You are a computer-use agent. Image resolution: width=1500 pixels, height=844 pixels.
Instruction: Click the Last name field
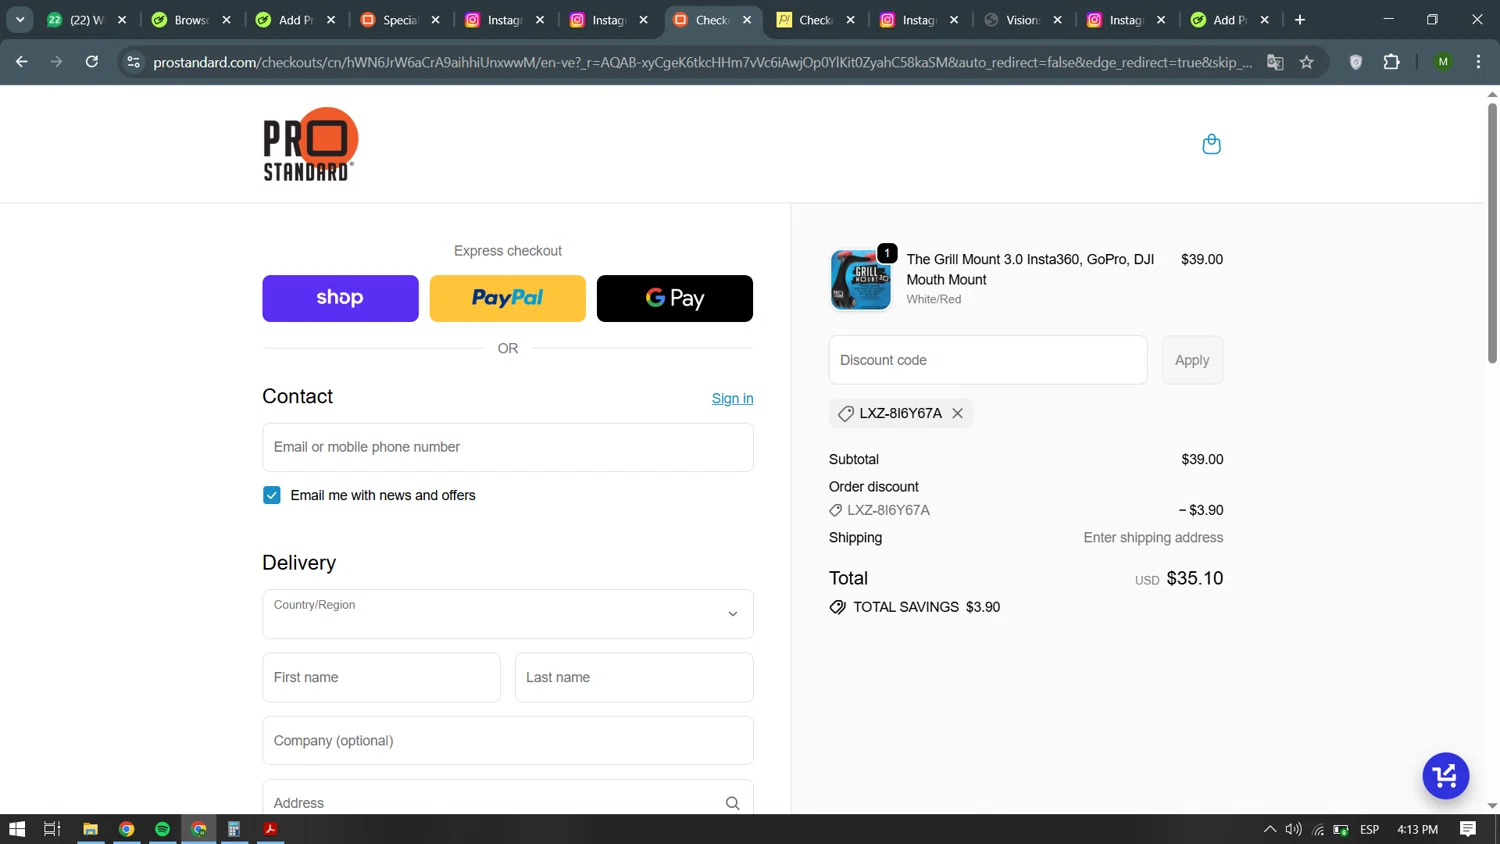634,677
